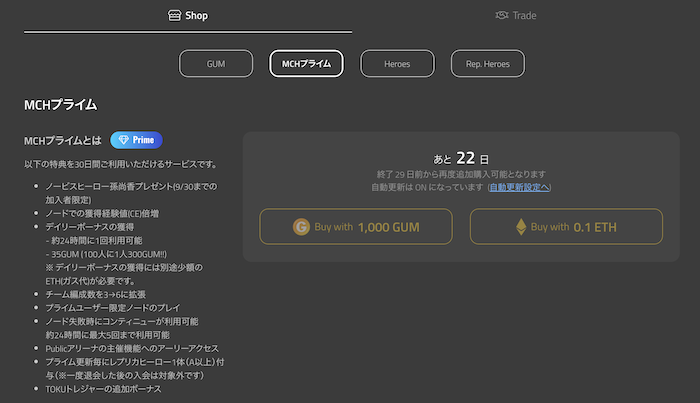Click the Publicアリーナ early access bullet
Image resolution: width=700 pixels, height=403 pixels.
click(132, 349)
